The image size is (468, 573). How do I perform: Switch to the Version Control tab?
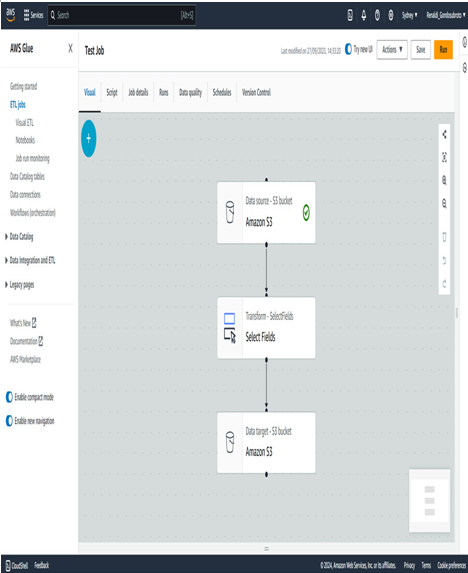pos(256,92)
